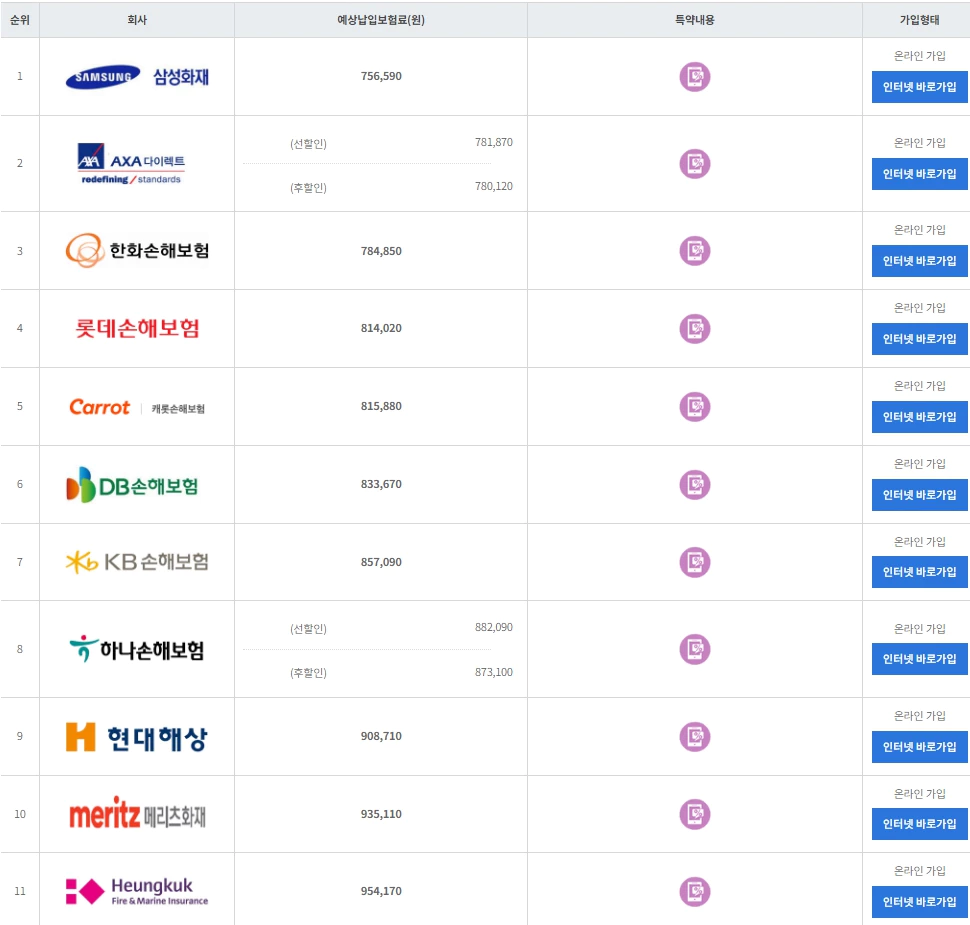Click 온라인 가입 label in Heungkuk row
The image size is (970, 925).
coord(919,871)
